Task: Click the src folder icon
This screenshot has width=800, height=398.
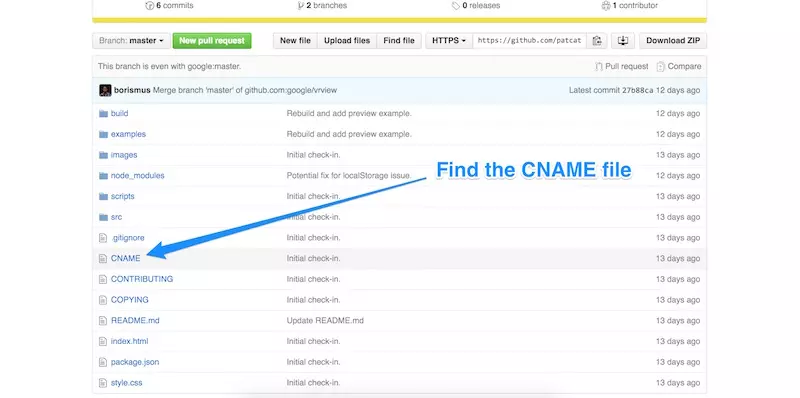Action: click(104, 217)
